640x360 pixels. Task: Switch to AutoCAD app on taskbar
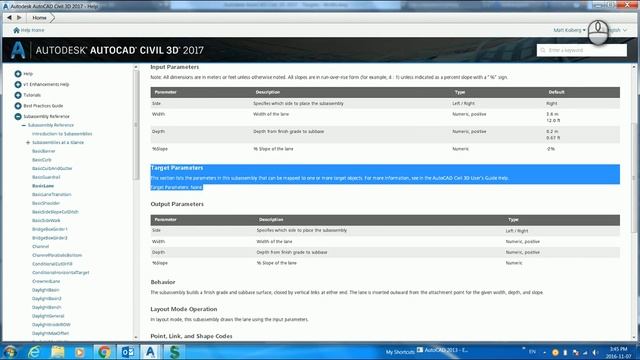(x=151, y=352)
